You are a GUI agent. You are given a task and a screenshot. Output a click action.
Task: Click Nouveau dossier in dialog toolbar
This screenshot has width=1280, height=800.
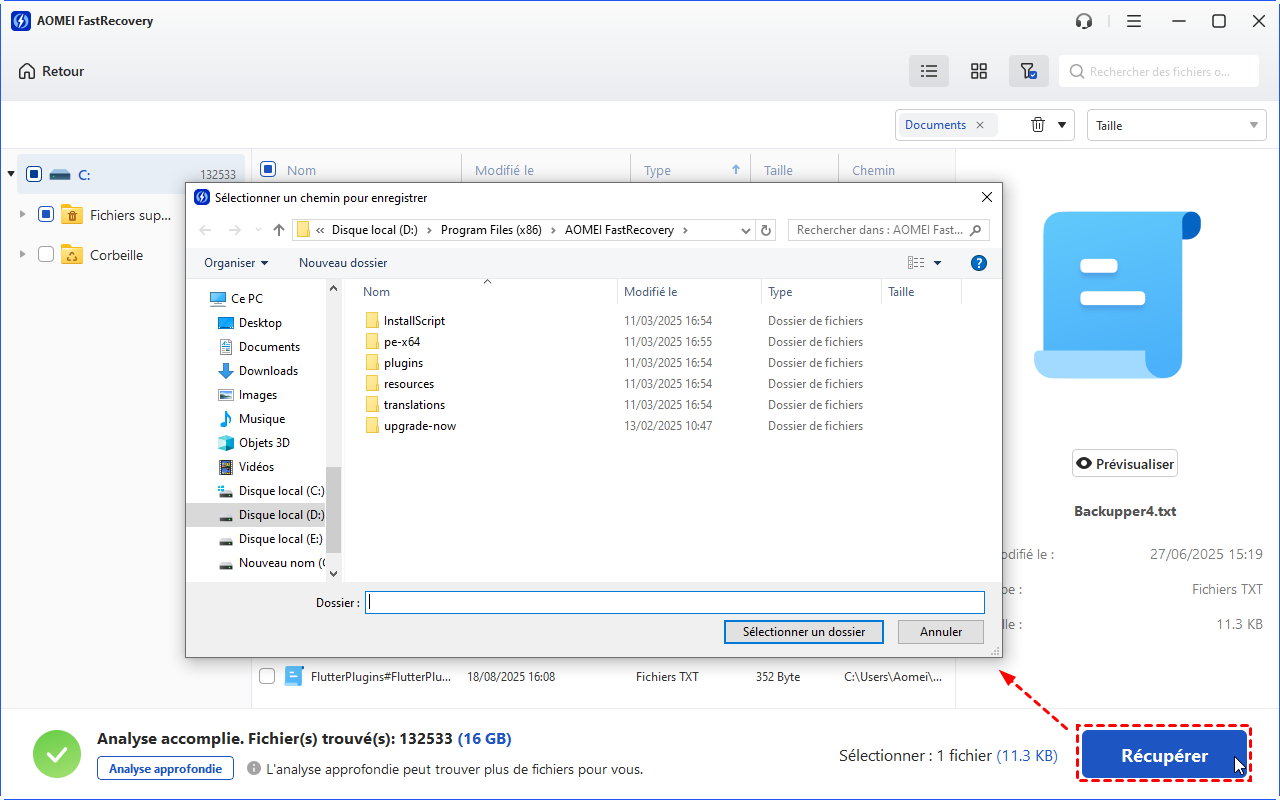(x=343, y=263)
